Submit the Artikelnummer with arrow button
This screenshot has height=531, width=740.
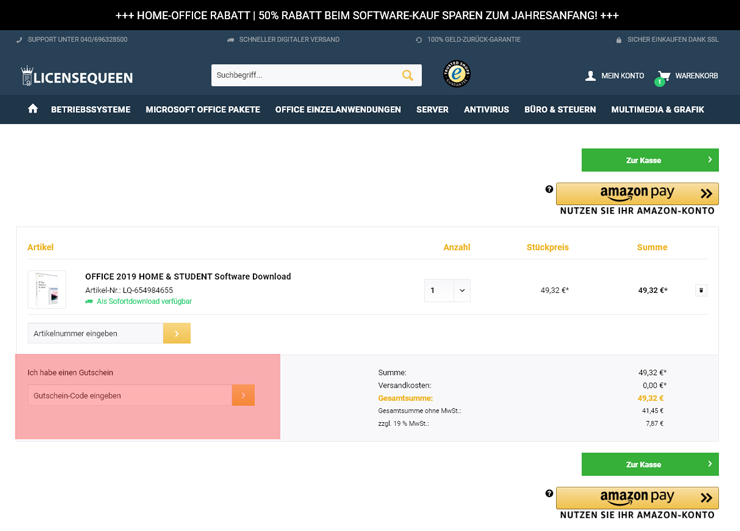coord(177,333)
